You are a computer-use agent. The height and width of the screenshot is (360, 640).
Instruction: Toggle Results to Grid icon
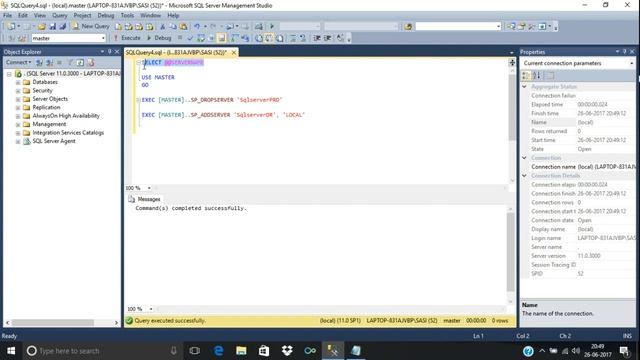(x=269, y=38)
